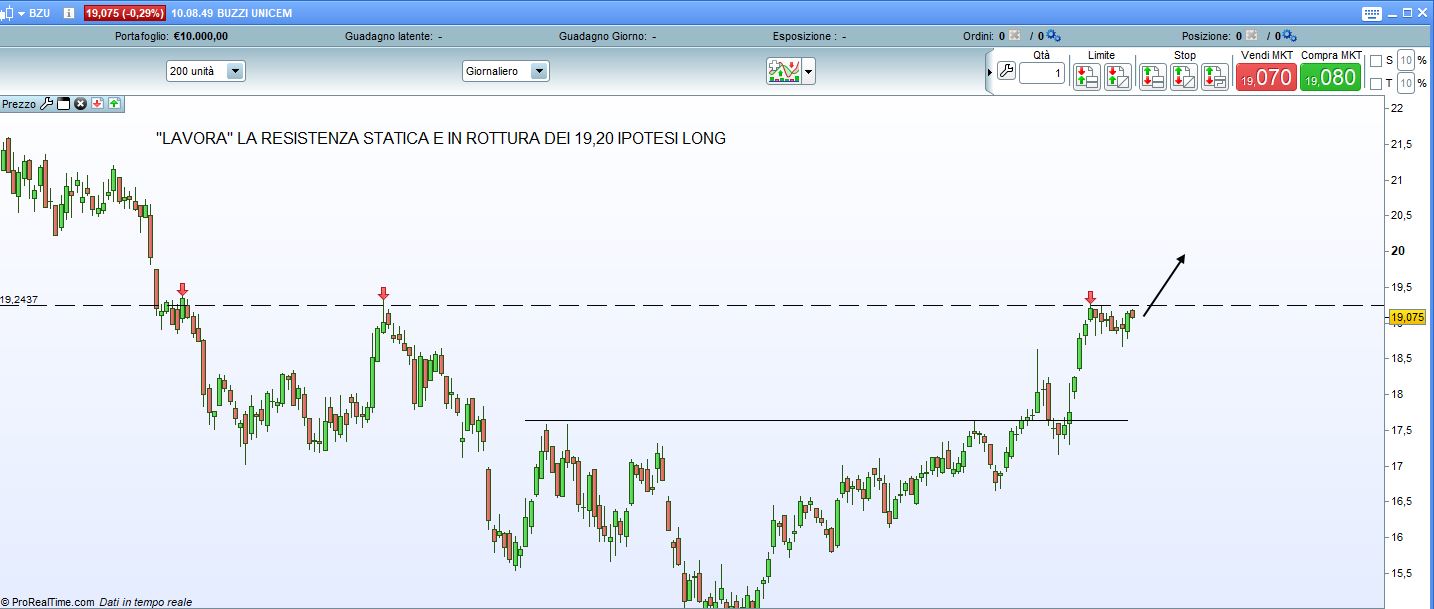The width and height of the screenshot is (1434, 609).
Task: Move the Prezzo panel down with red arrow
Action: tap(97, 103)
